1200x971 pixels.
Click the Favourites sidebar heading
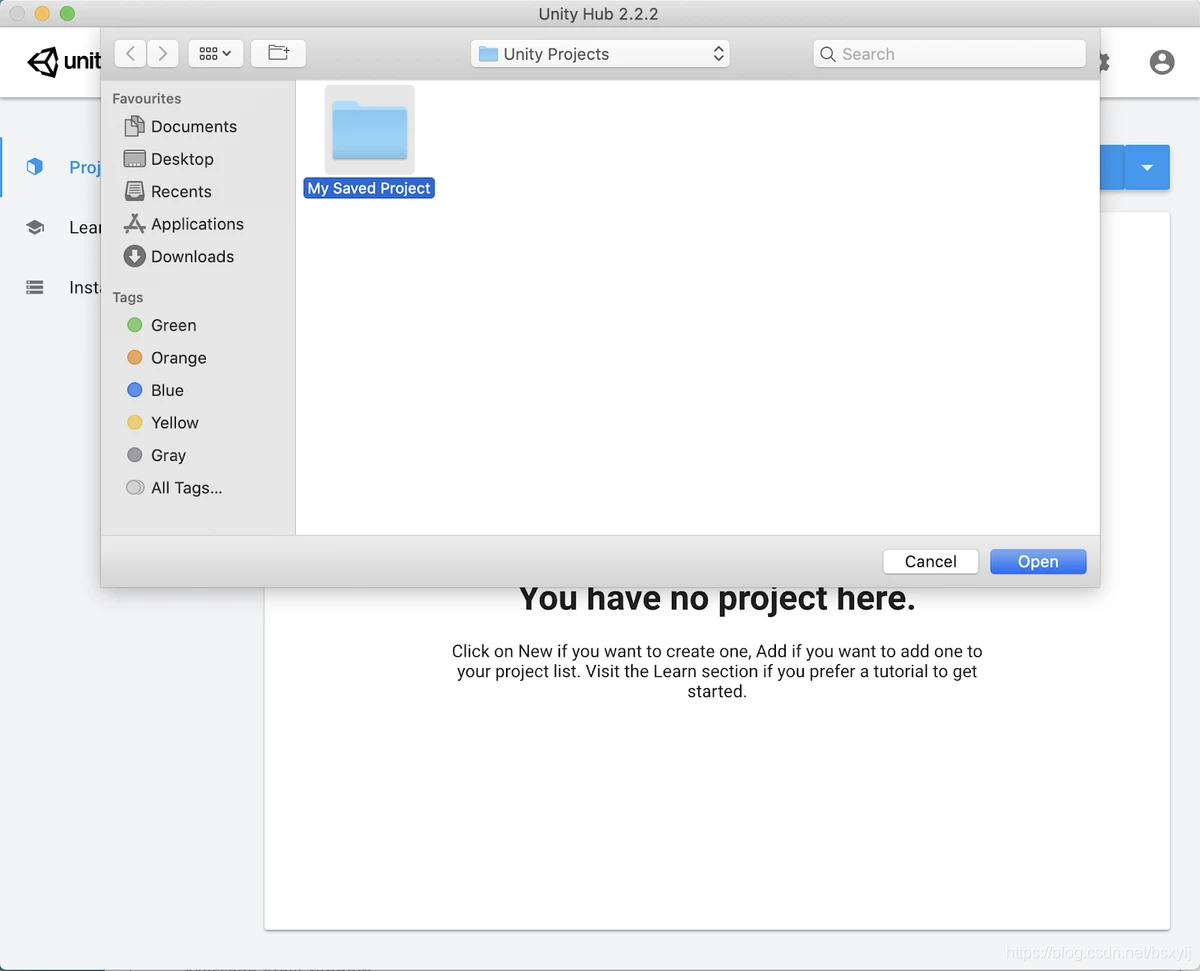pos(147,98)
